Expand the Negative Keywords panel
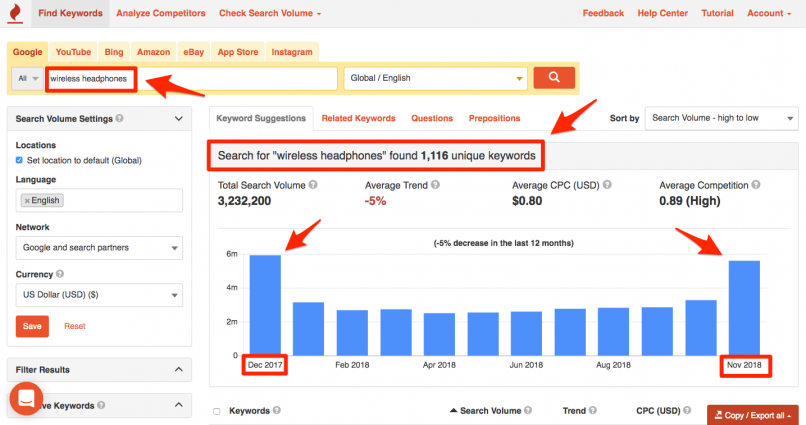 click(178, 405)
